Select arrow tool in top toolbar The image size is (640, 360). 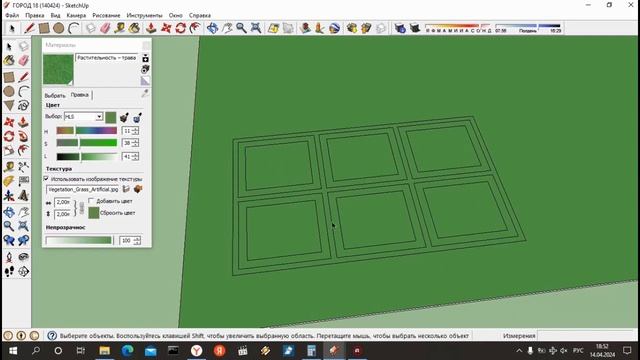point(11,28)
